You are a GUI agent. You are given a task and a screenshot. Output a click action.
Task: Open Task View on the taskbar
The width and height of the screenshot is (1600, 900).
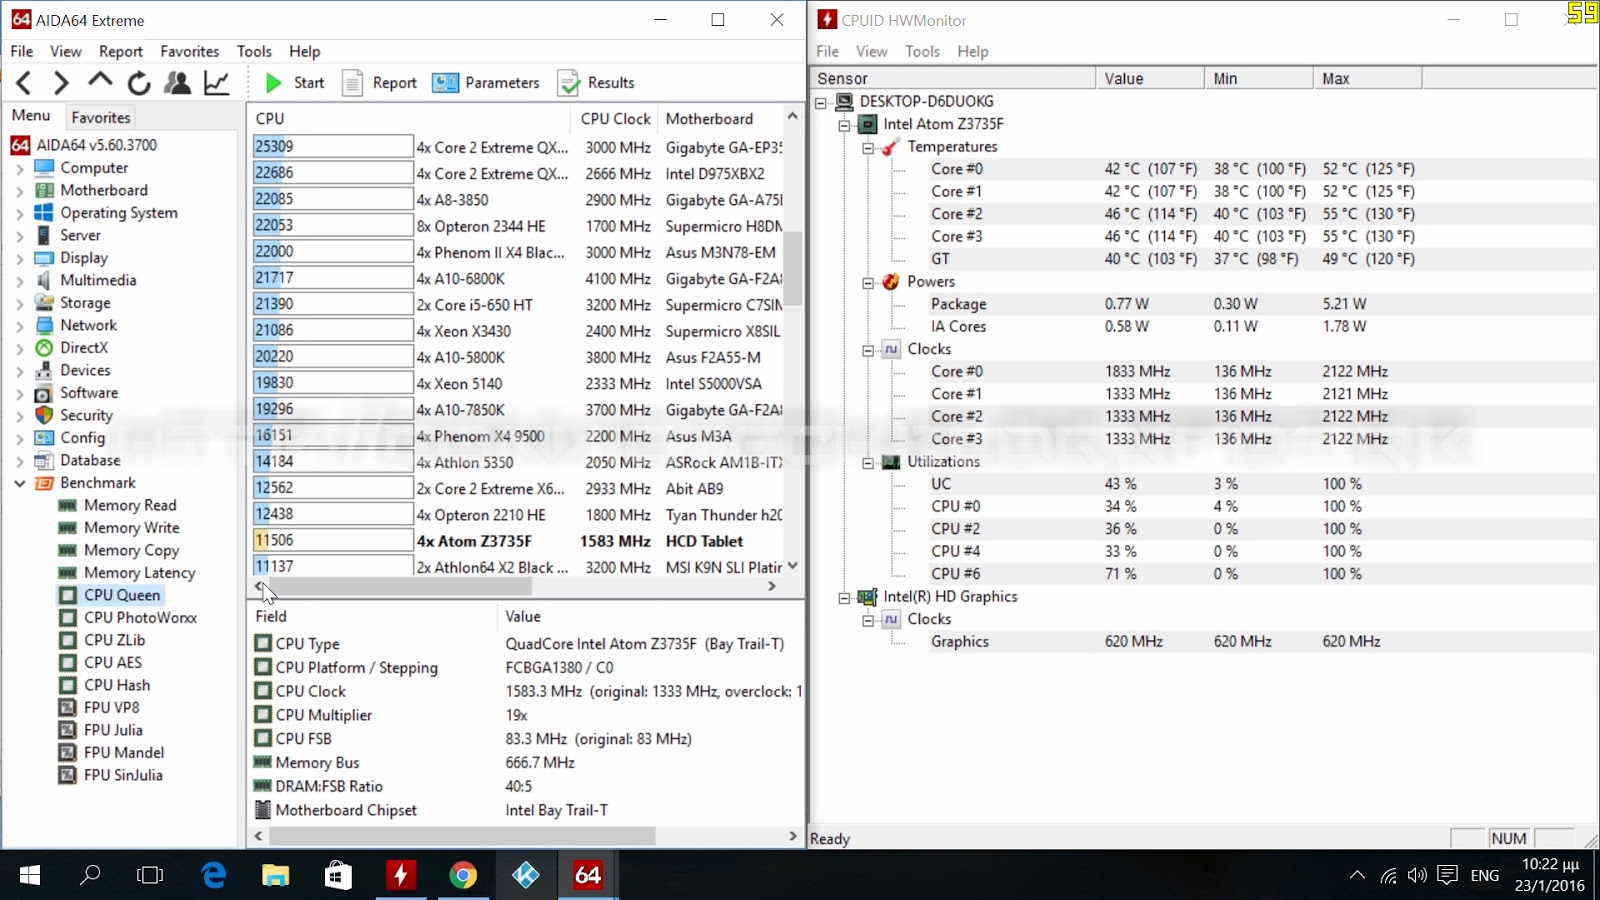(150, 876)
